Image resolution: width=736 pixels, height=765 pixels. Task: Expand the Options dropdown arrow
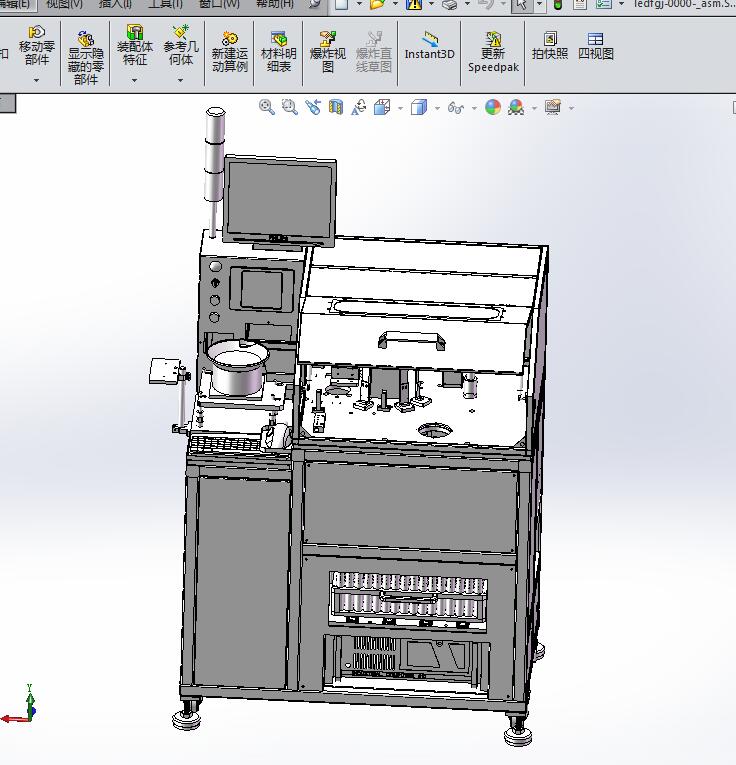[x=621, y=4]
